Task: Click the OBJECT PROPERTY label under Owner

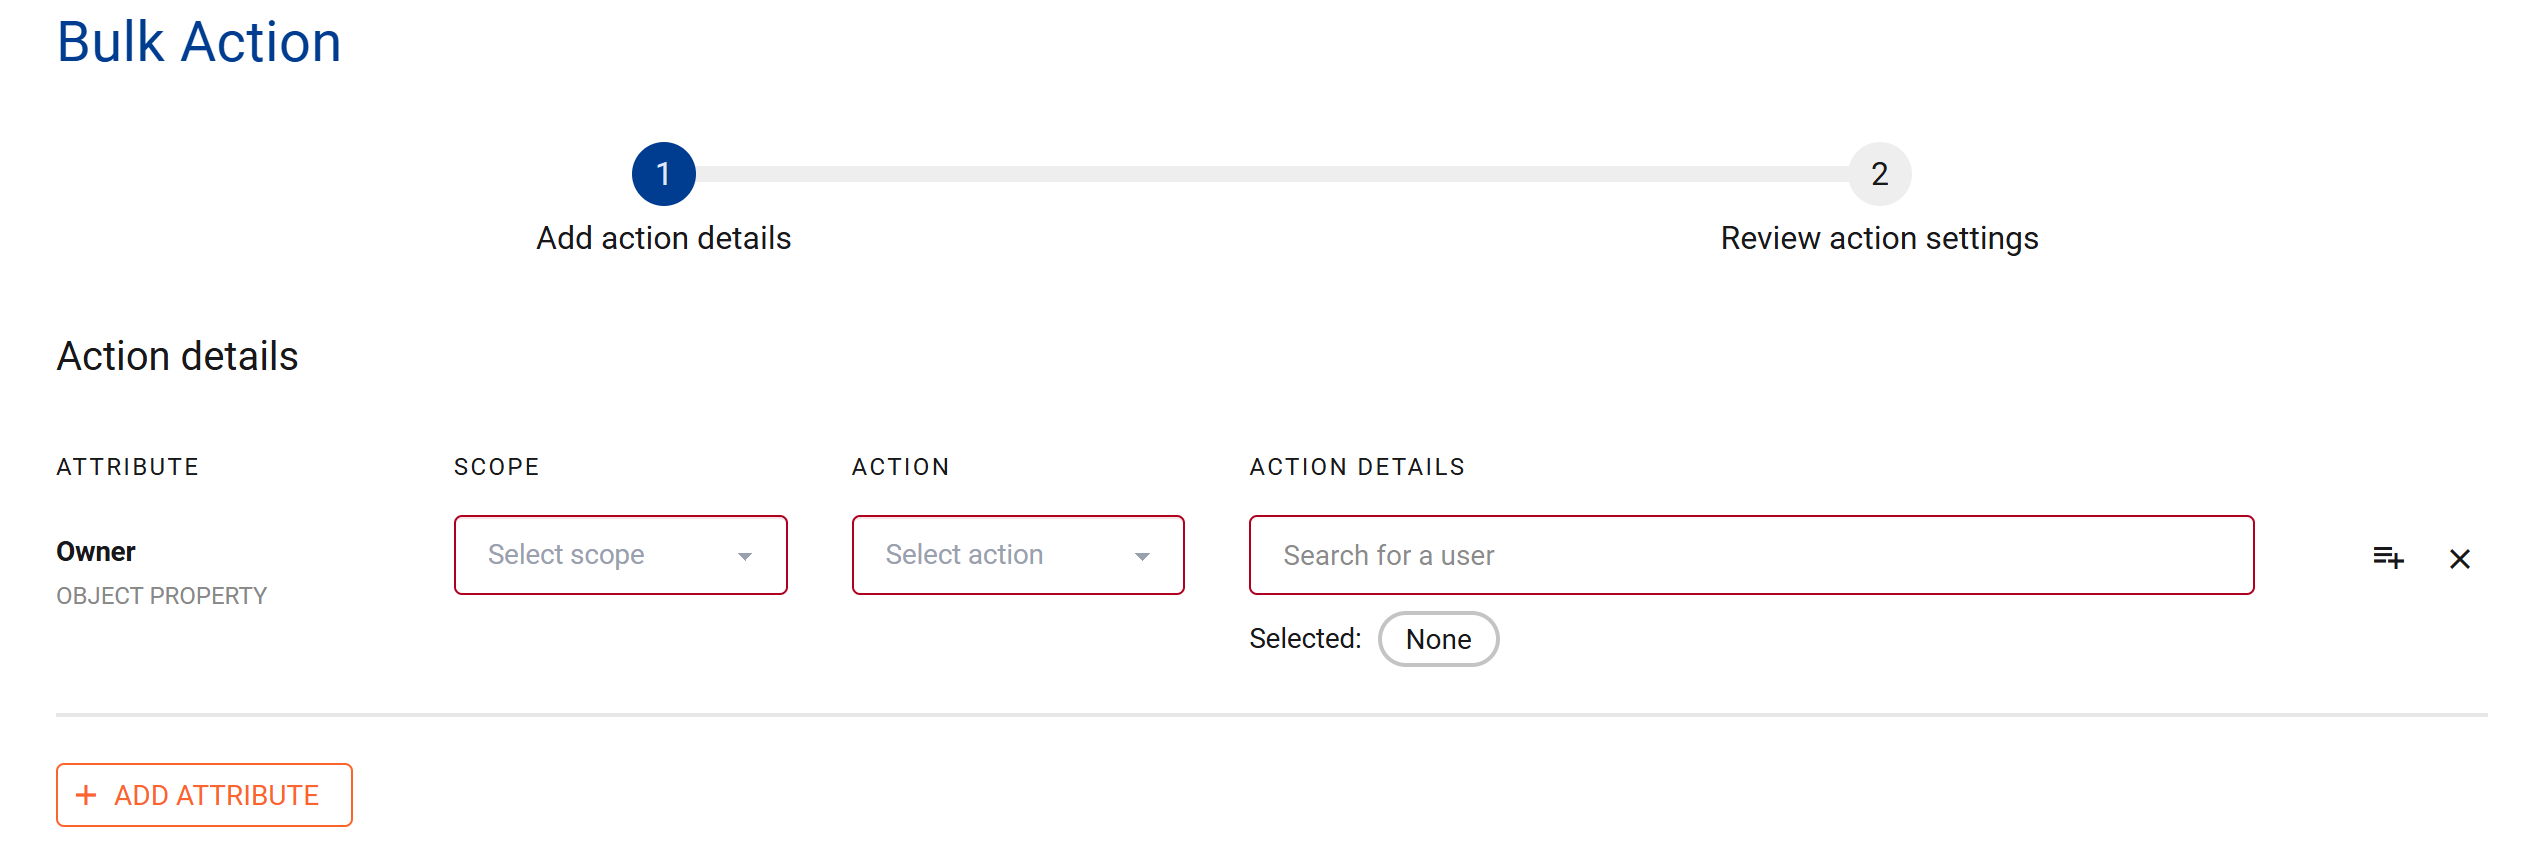Action: click(162, 596)
